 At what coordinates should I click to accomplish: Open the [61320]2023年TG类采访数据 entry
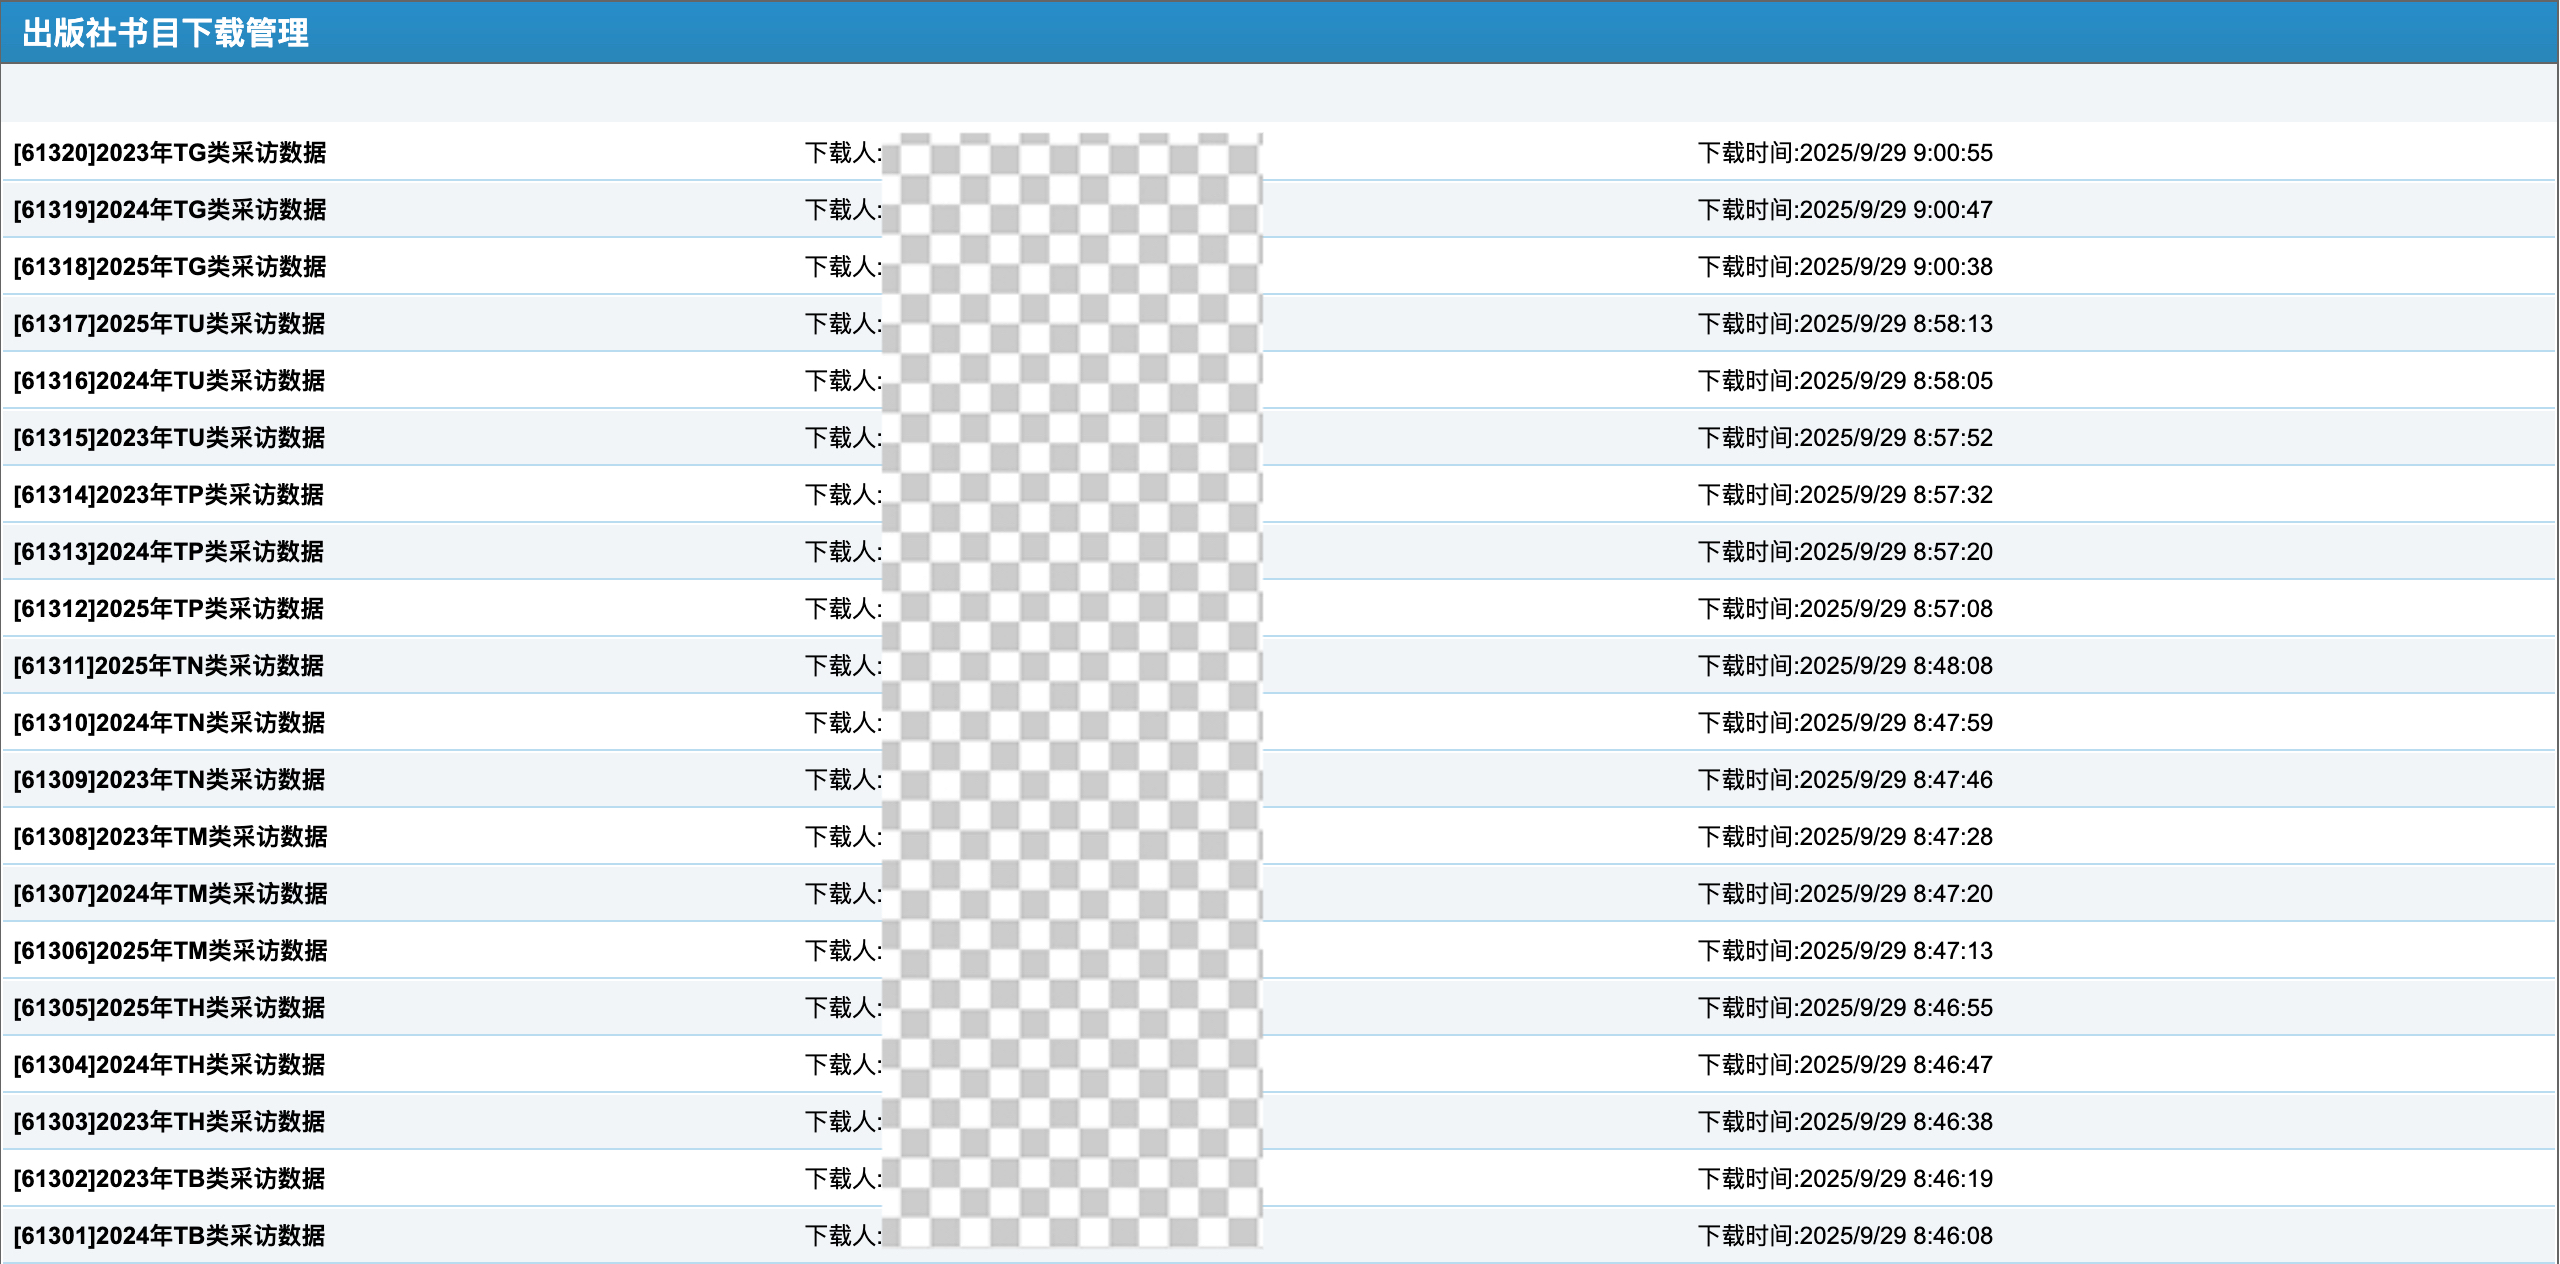tap(170, 153)
